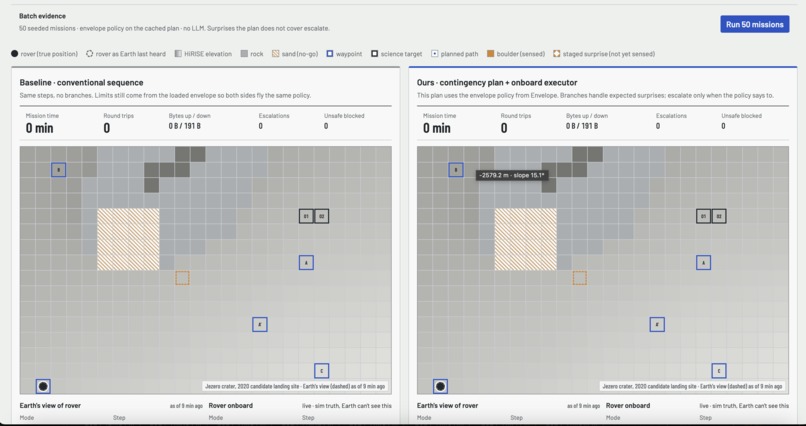The image size is (806, 426).
Task: Click the staged surprise legend icon
Action: (557, 53)
